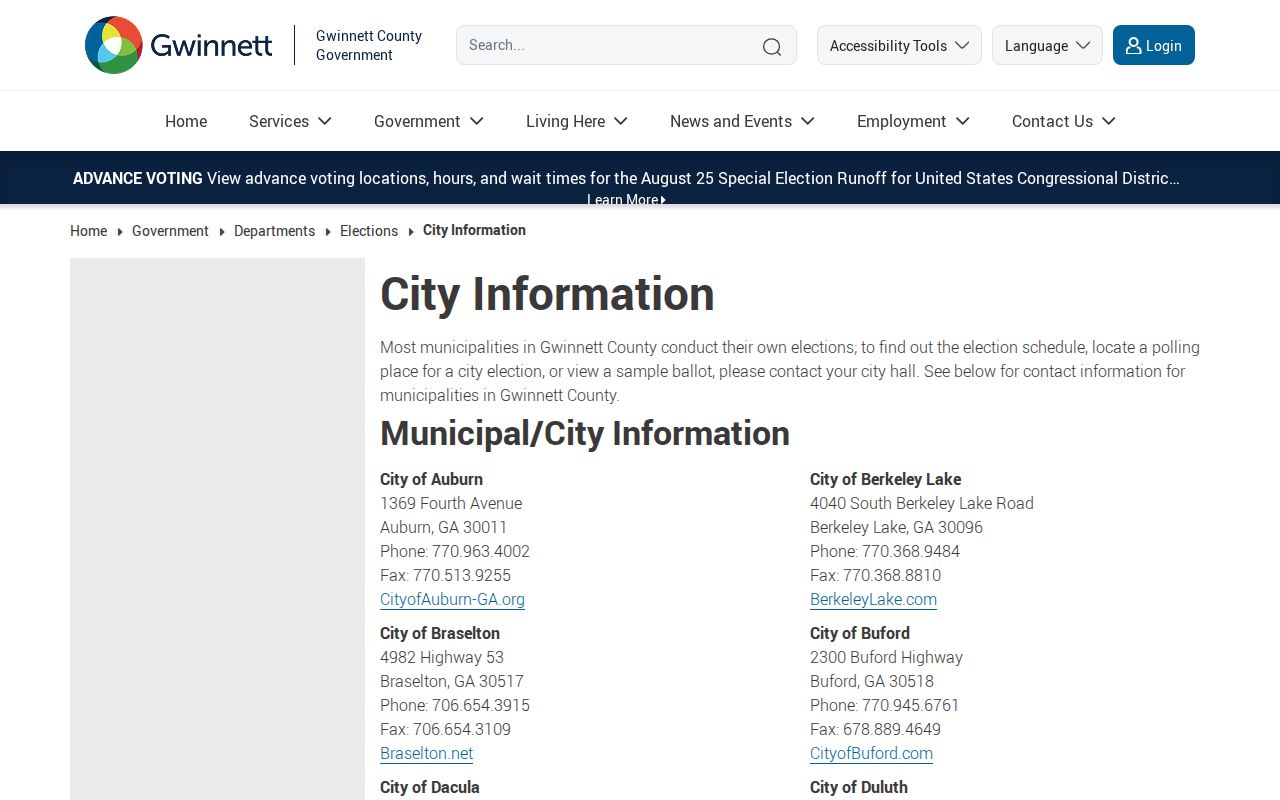Open the Employment menu

coord(913,121)
